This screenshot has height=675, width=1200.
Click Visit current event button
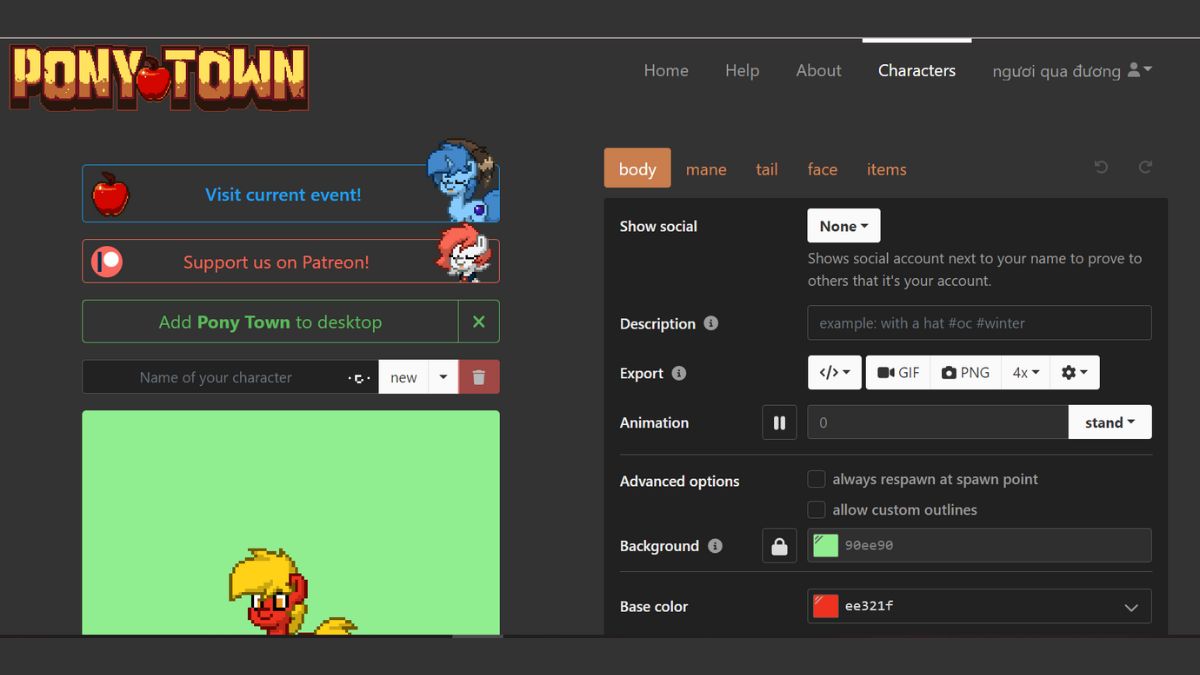click(x=283, y=195)
